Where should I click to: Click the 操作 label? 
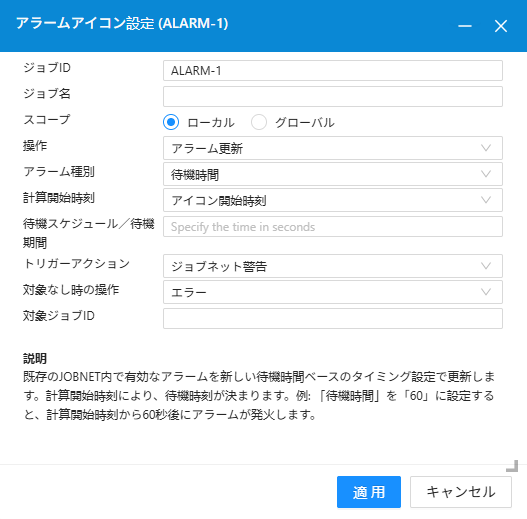(35, 146)
